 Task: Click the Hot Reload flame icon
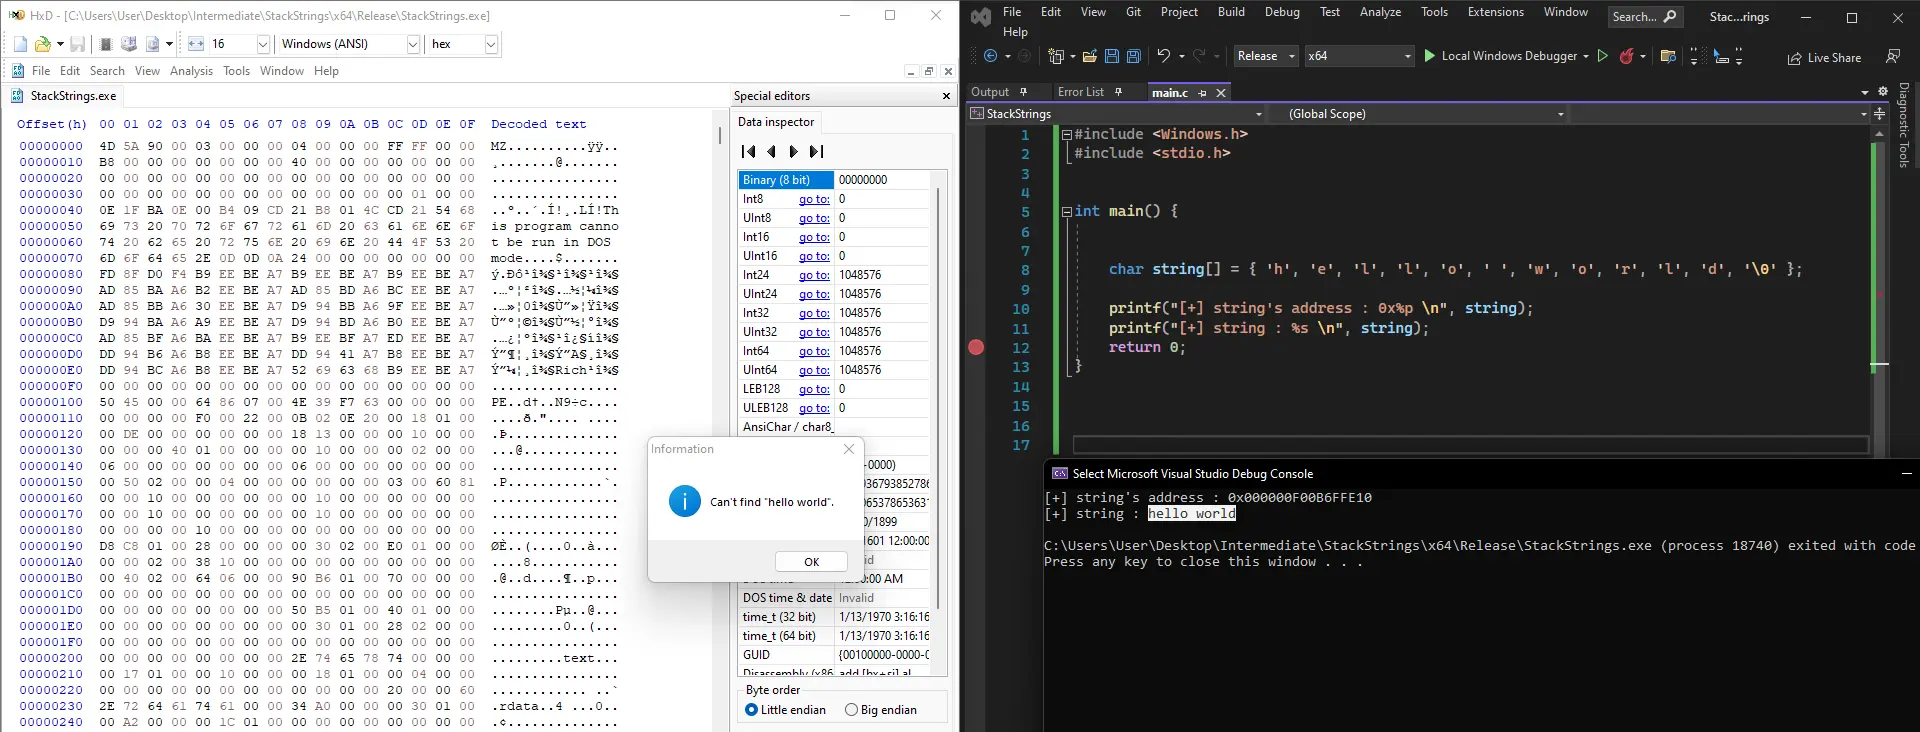tap(1627, 57)
